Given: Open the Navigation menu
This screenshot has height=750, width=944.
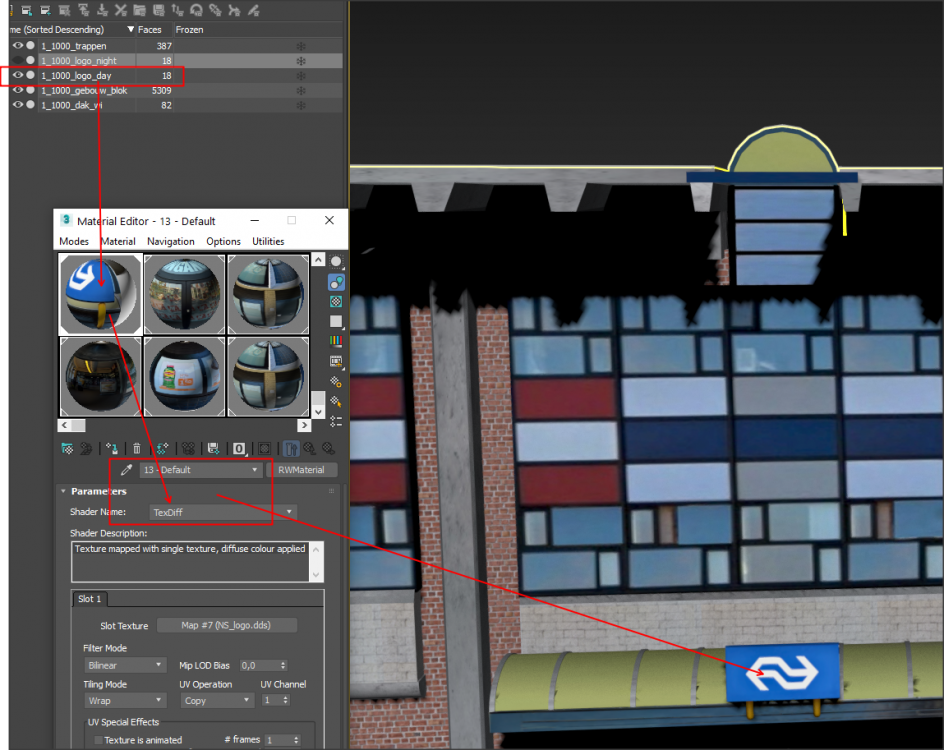Looking at the screenshot, I should (x=170, y=241).
